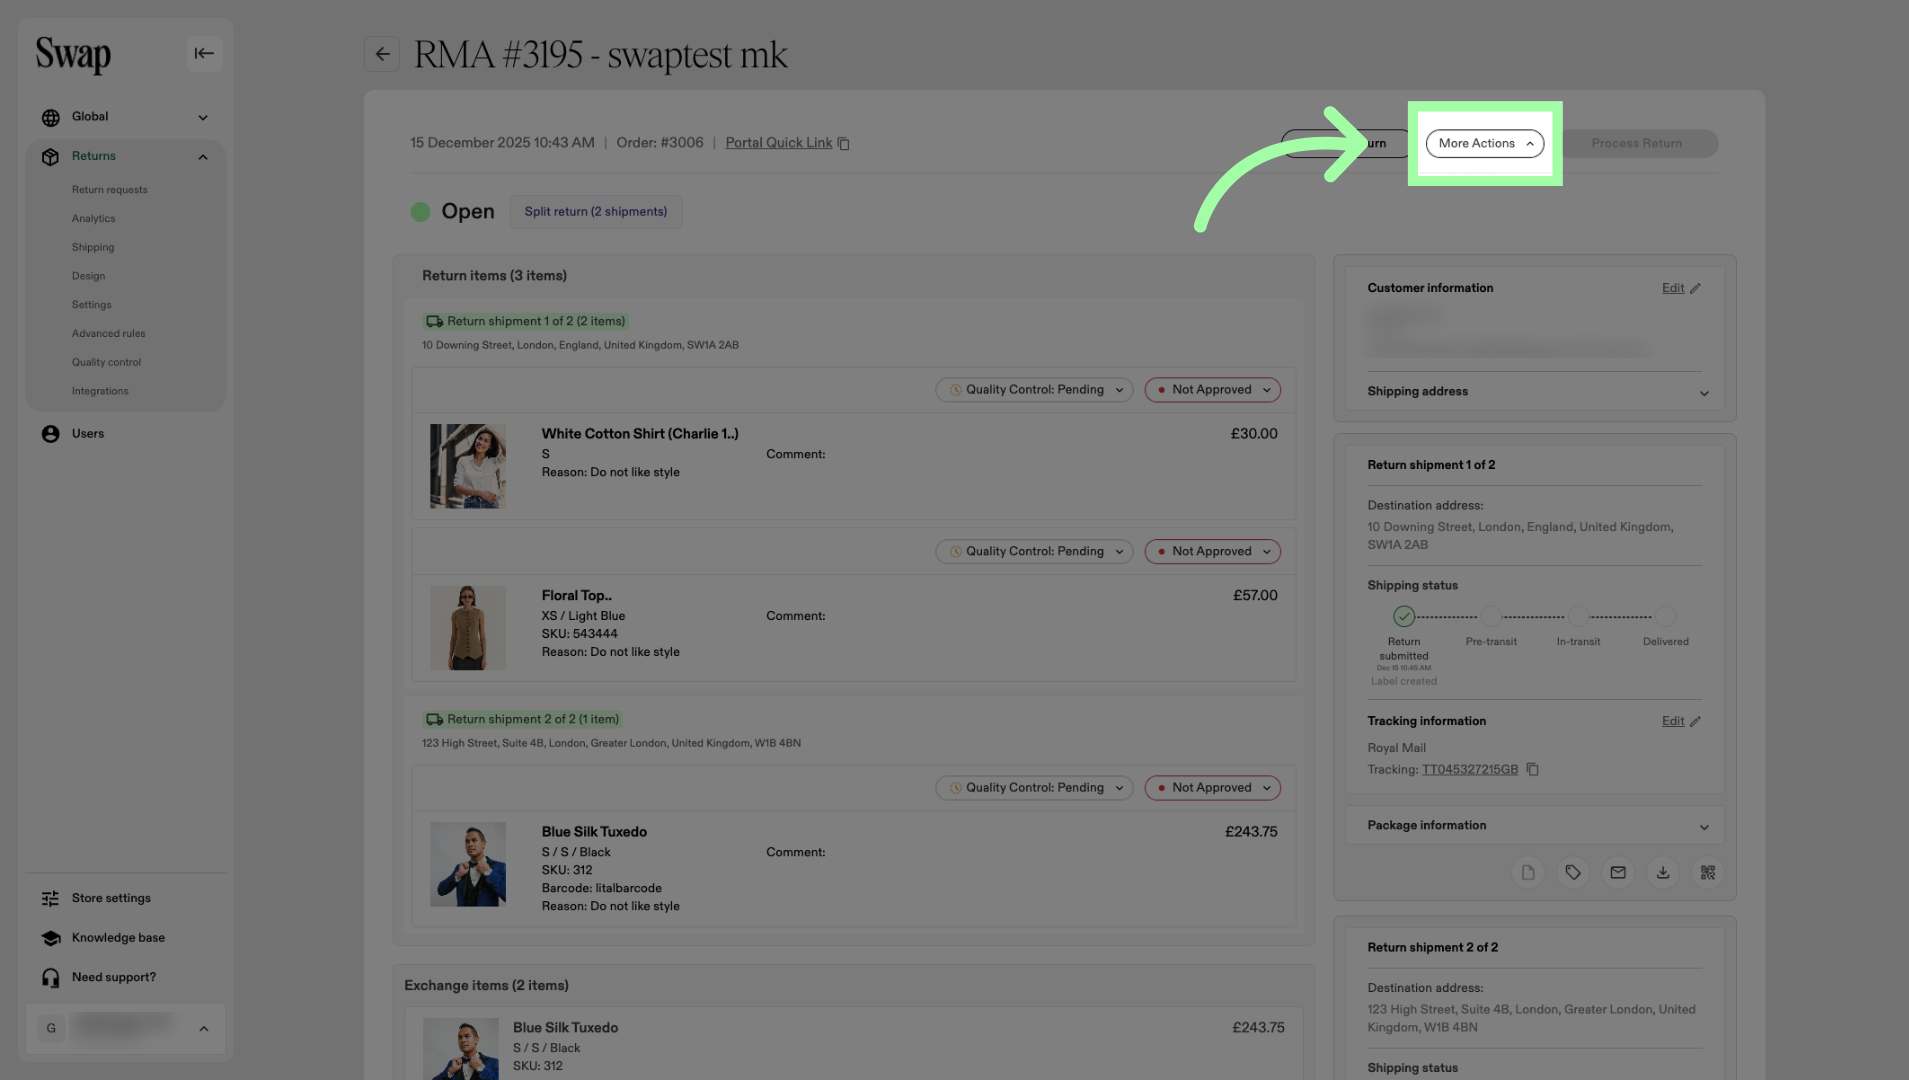Expand the Package information section
The height and width of the screenshot is (1080, 1909).
pyautogui.click(x=1704, y=827)
